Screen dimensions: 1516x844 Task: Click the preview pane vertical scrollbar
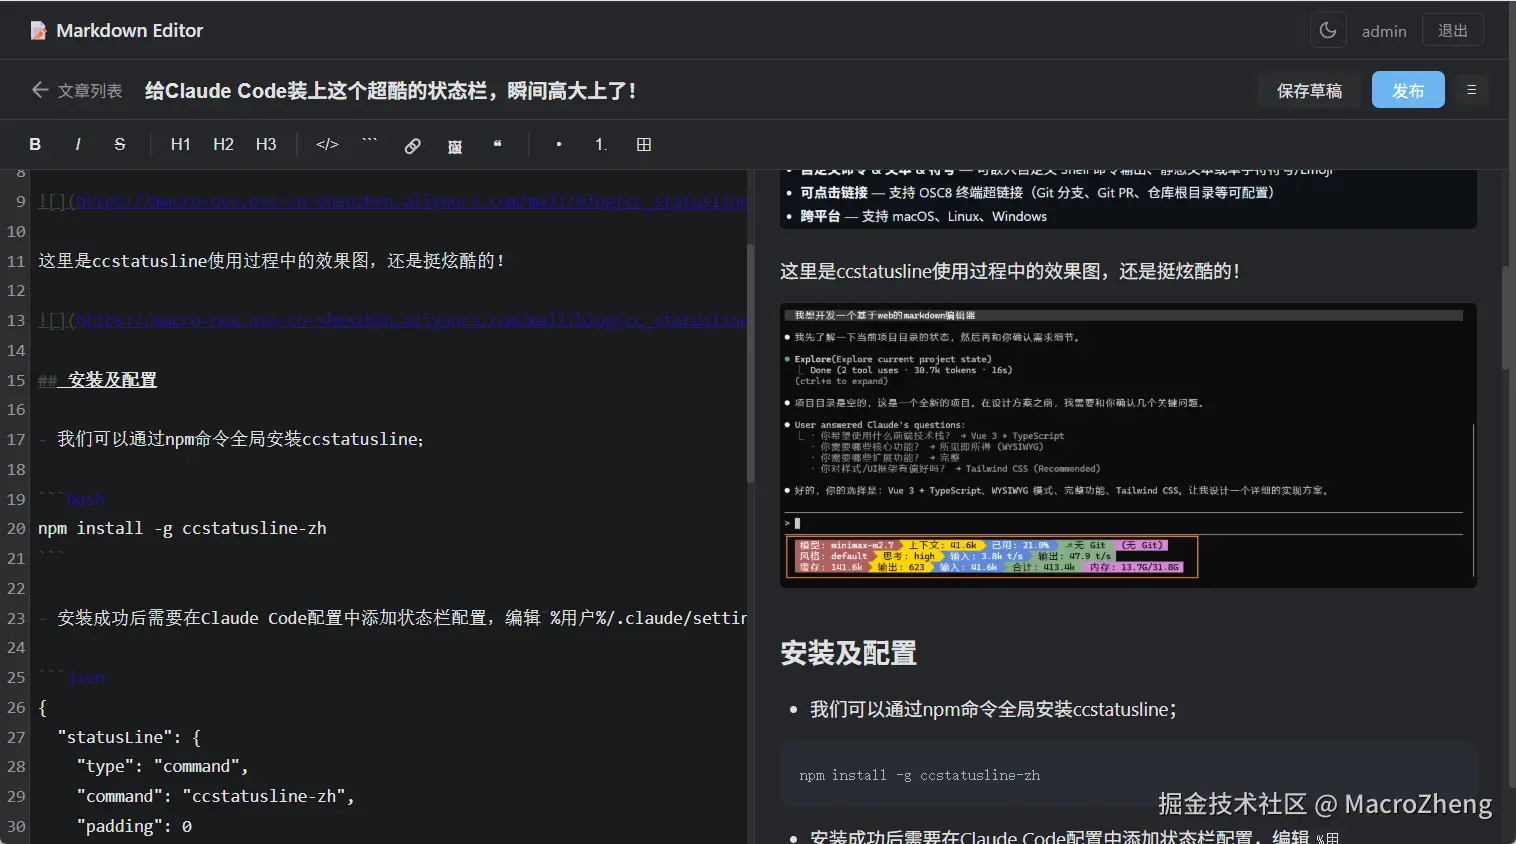pos(1505,320)
